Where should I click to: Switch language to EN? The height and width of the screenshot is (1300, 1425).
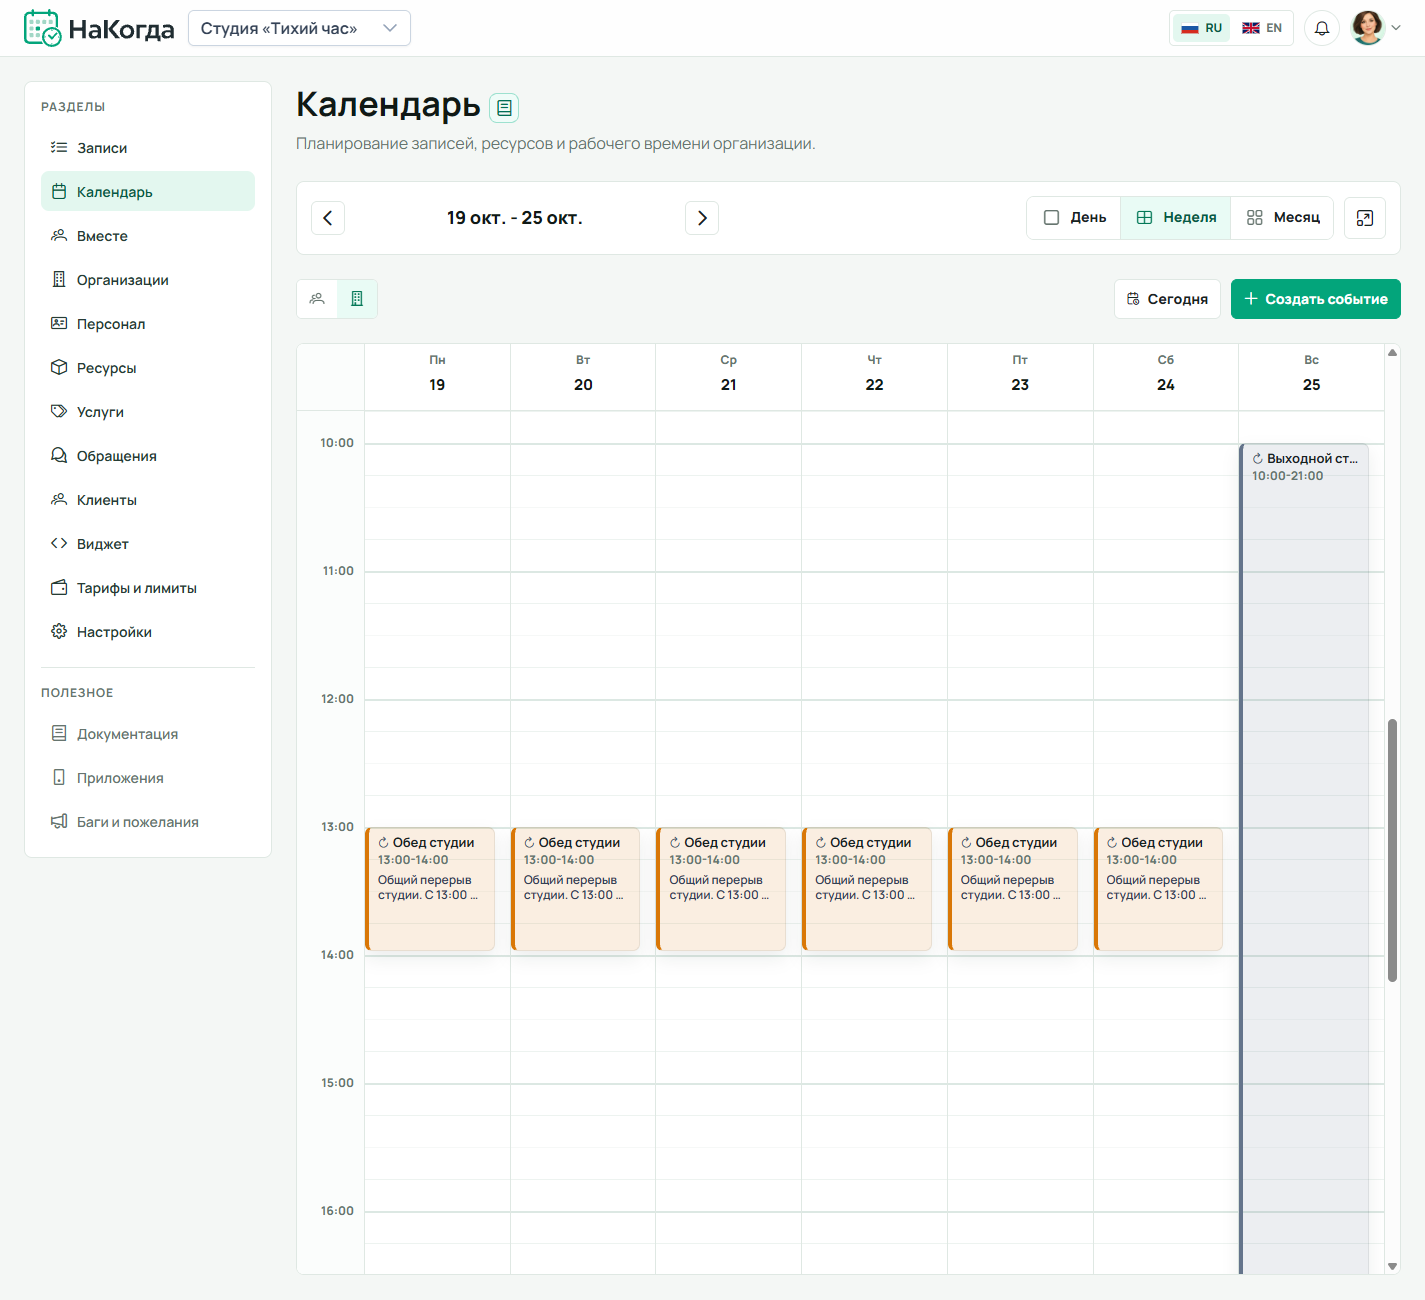1262,28
